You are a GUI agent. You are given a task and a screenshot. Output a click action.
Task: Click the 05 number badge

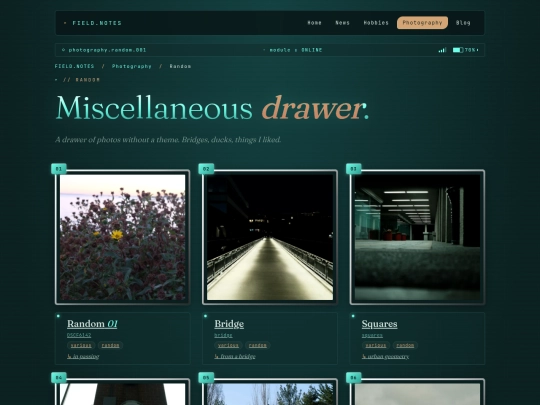[x=206, y=377]
